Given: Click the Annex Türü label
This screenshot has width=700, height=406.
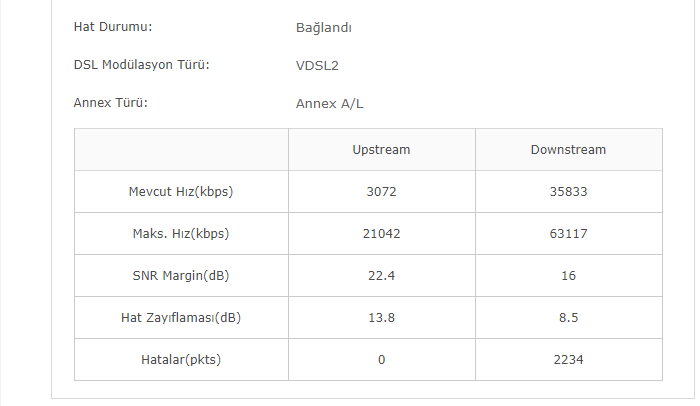Looking at the screenshot, I should (x=111, y=103).
